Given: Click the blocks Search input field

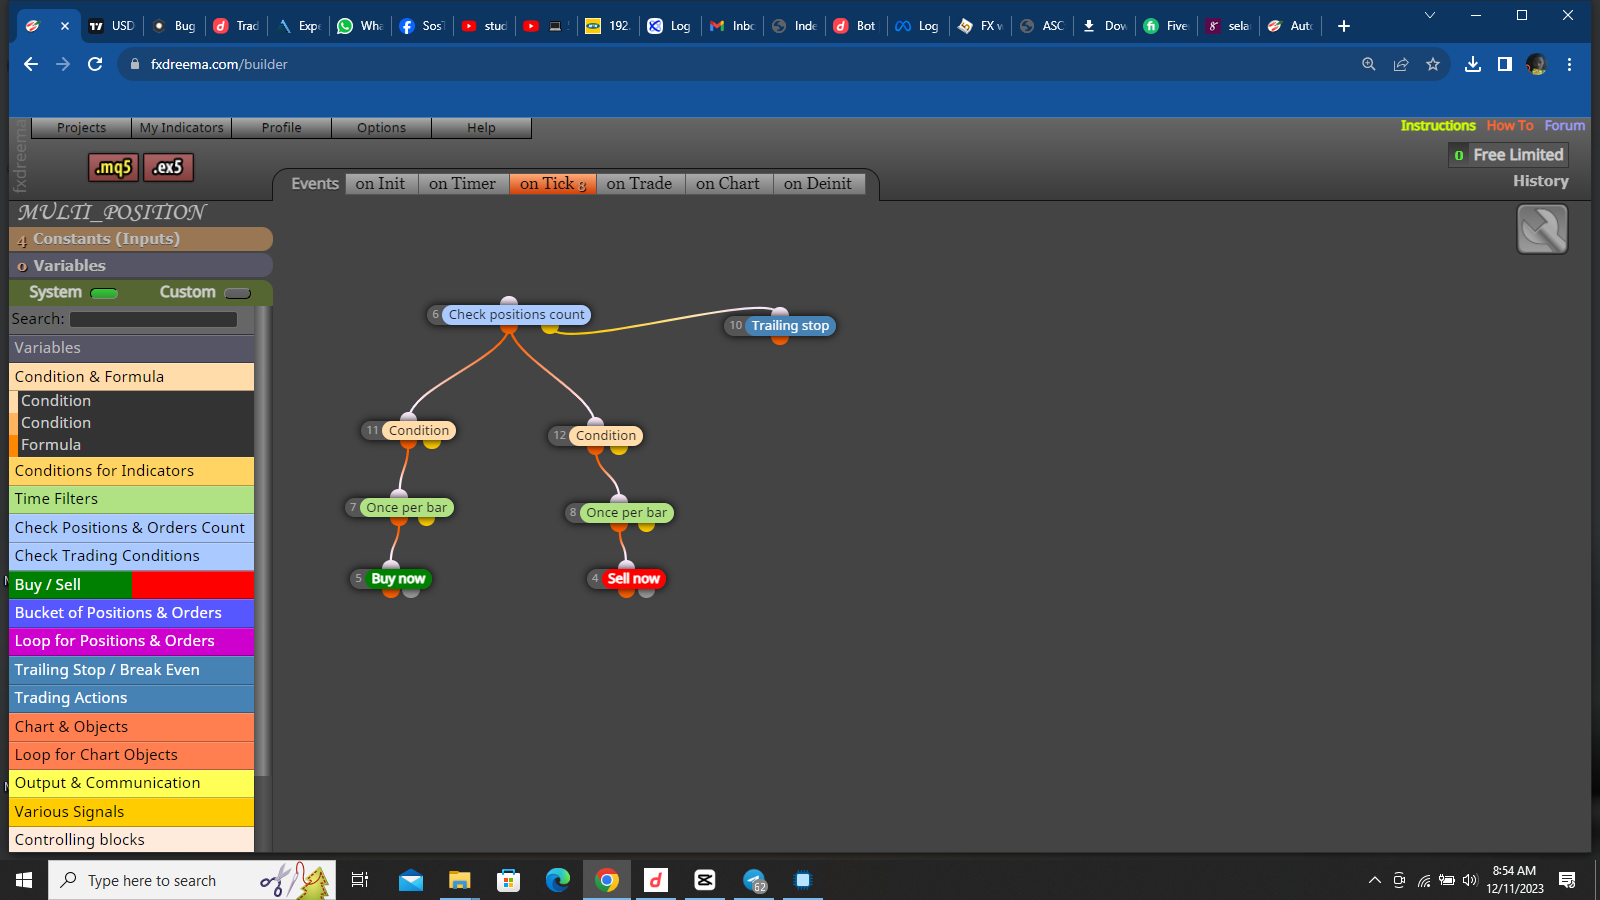Looking at the screenshot, I should coord(153,319).
